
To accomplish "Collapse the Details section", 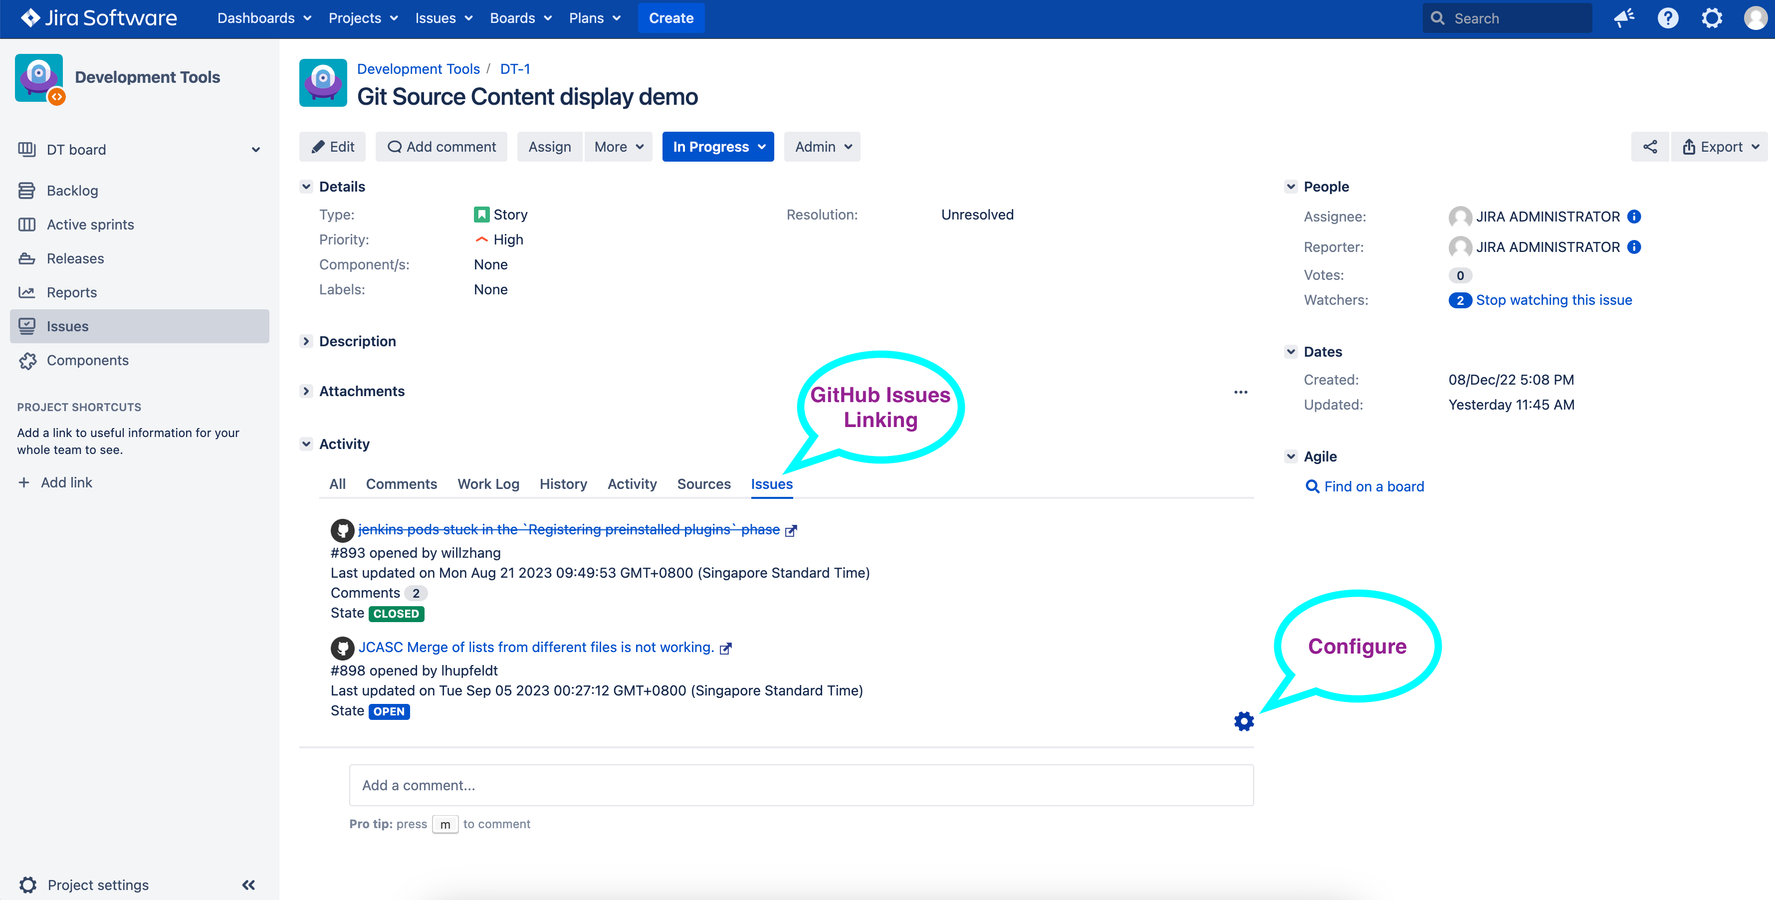I will (306, 187).
